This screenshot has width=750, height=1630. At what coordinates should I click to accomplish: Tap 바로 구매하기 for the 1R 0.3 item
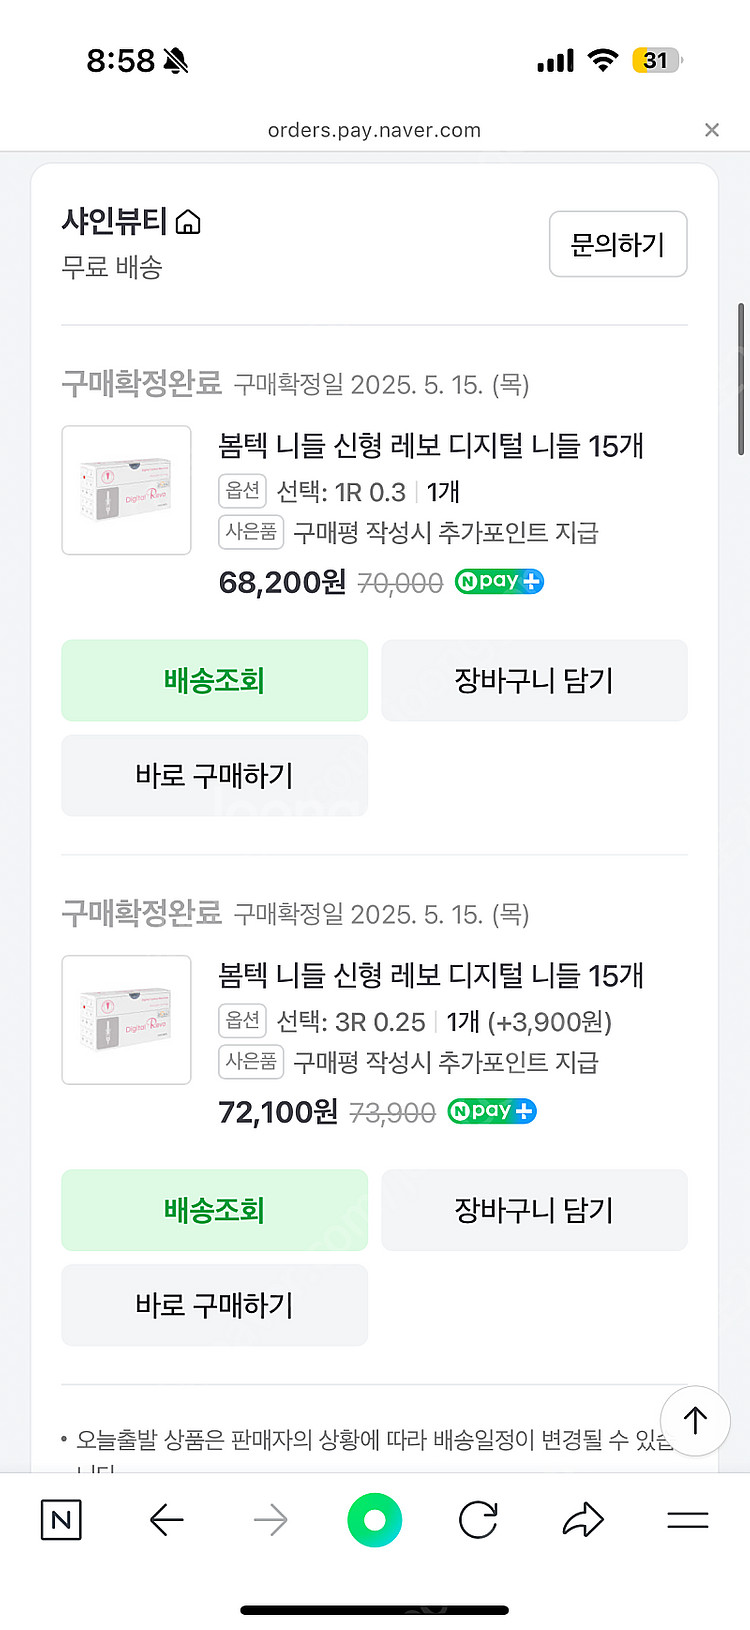(x=214, y=776)
